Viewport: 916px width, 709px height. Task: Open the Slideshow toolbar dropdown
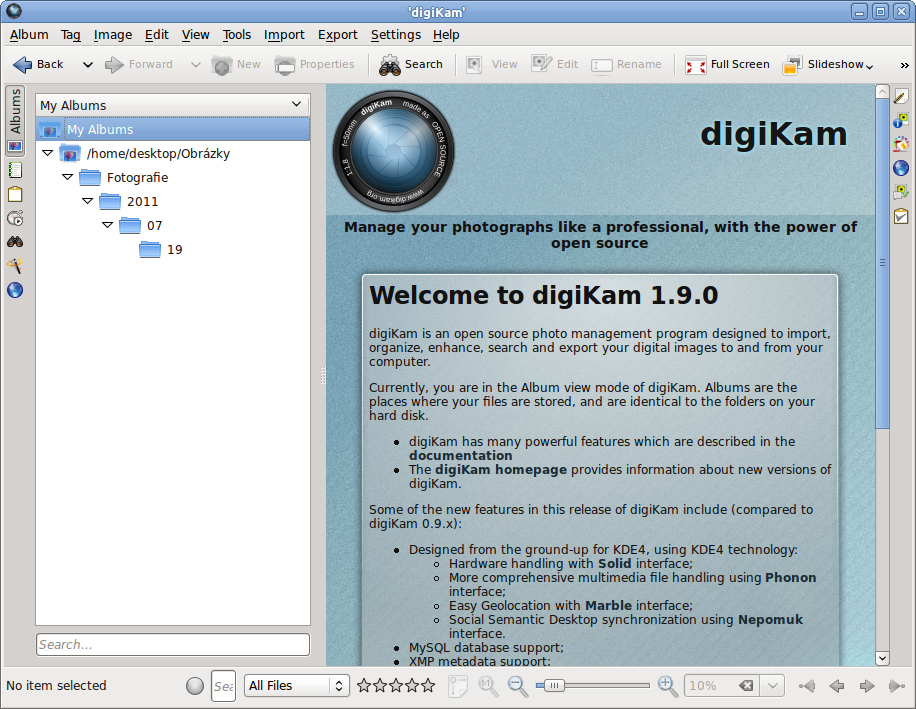point(828,64)
